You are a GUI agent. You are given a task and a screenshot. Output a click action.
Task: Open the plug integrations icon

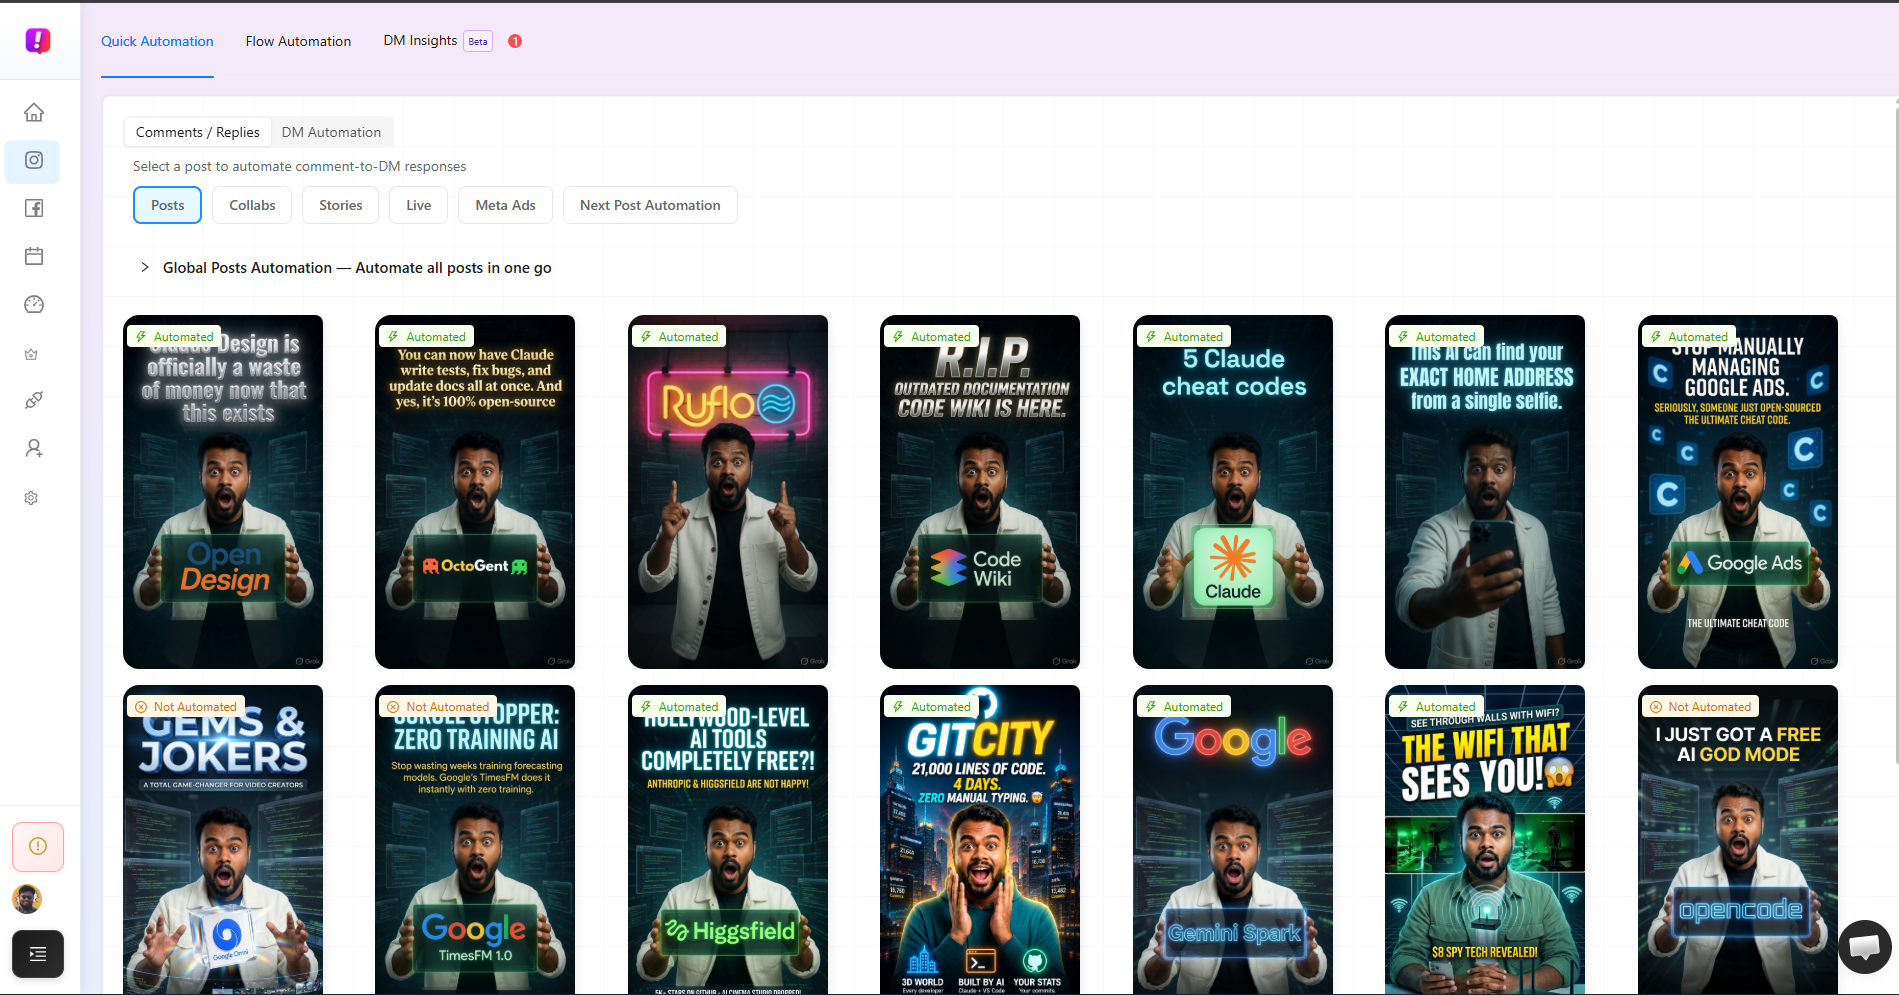click(34, 400)
